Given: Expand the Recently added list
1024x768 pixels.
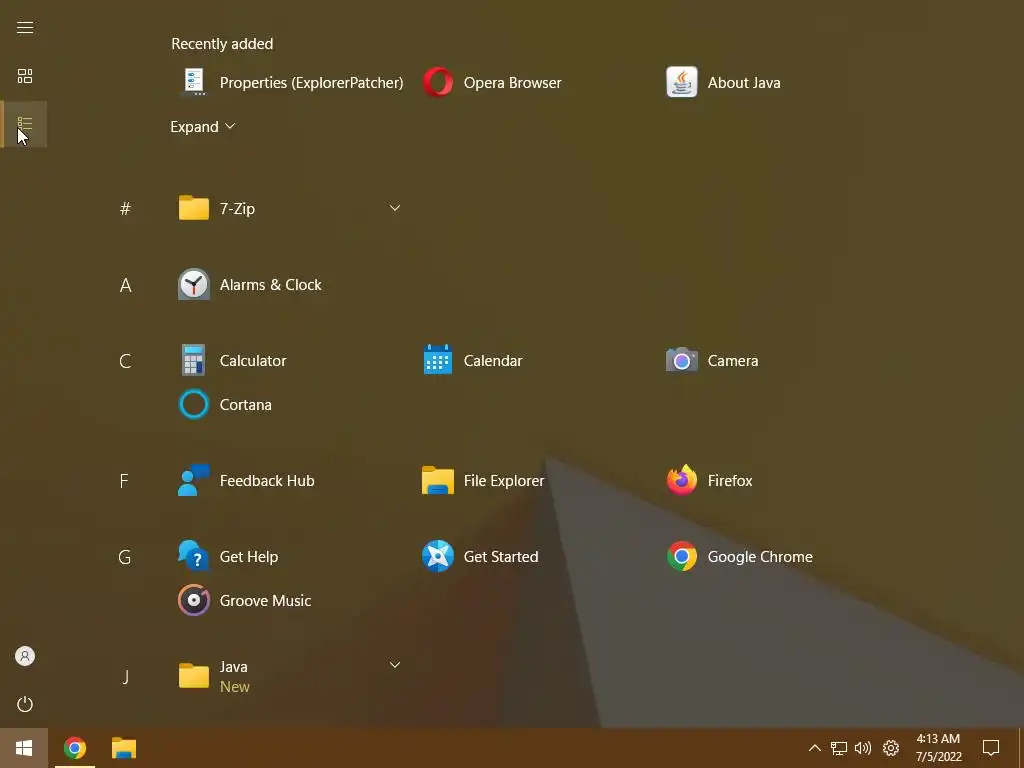Looking at the screenshot, I should [x=202, y=127].
